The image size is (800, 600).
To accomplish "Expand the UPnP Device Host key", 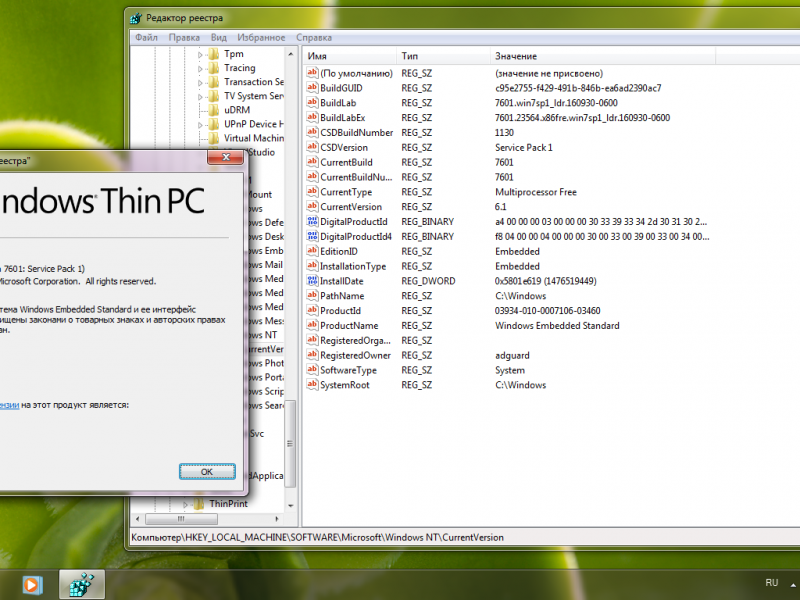I will pos(200,124).
